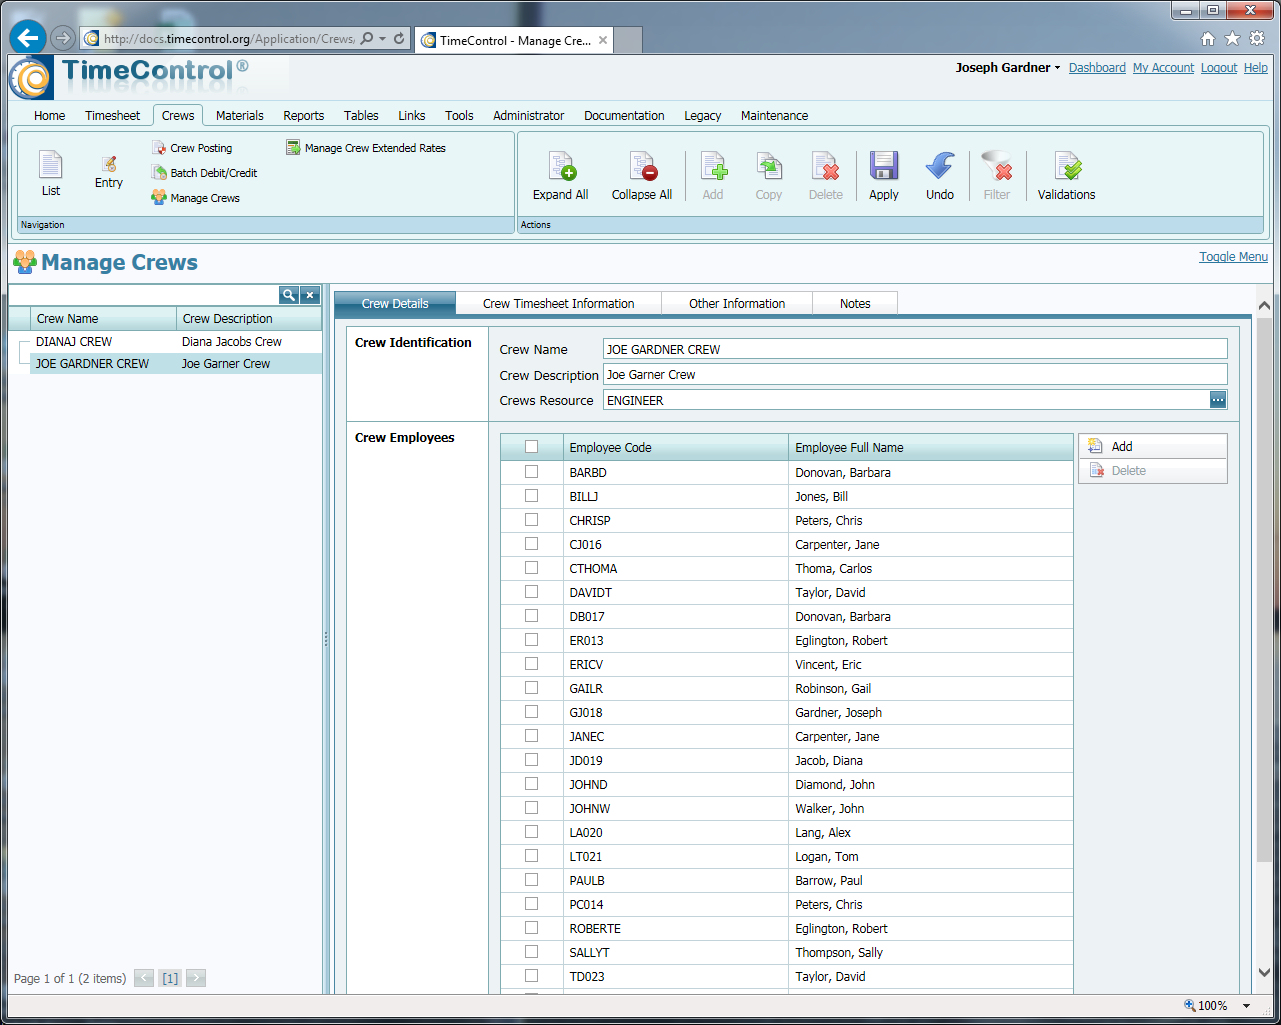Open the List navigation icon
The width and height of the screenshot is (1281, 1025).
click(x=50, y=172)
